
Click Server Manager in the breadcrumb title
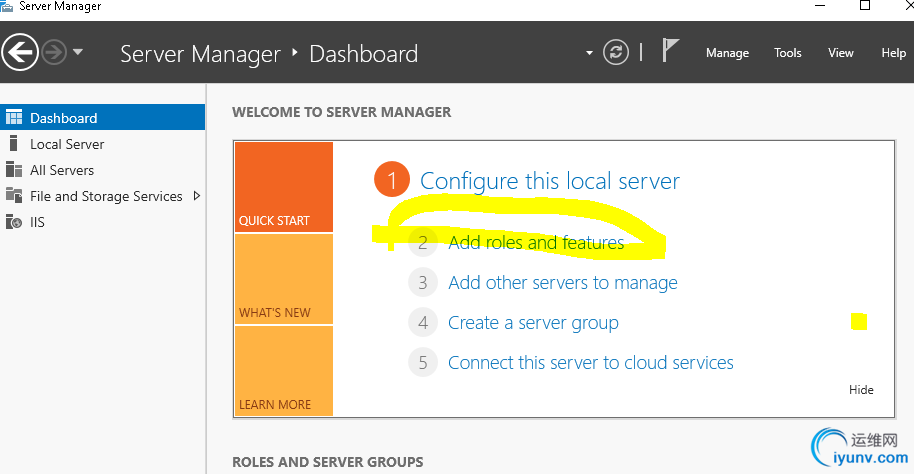[200, 54]
